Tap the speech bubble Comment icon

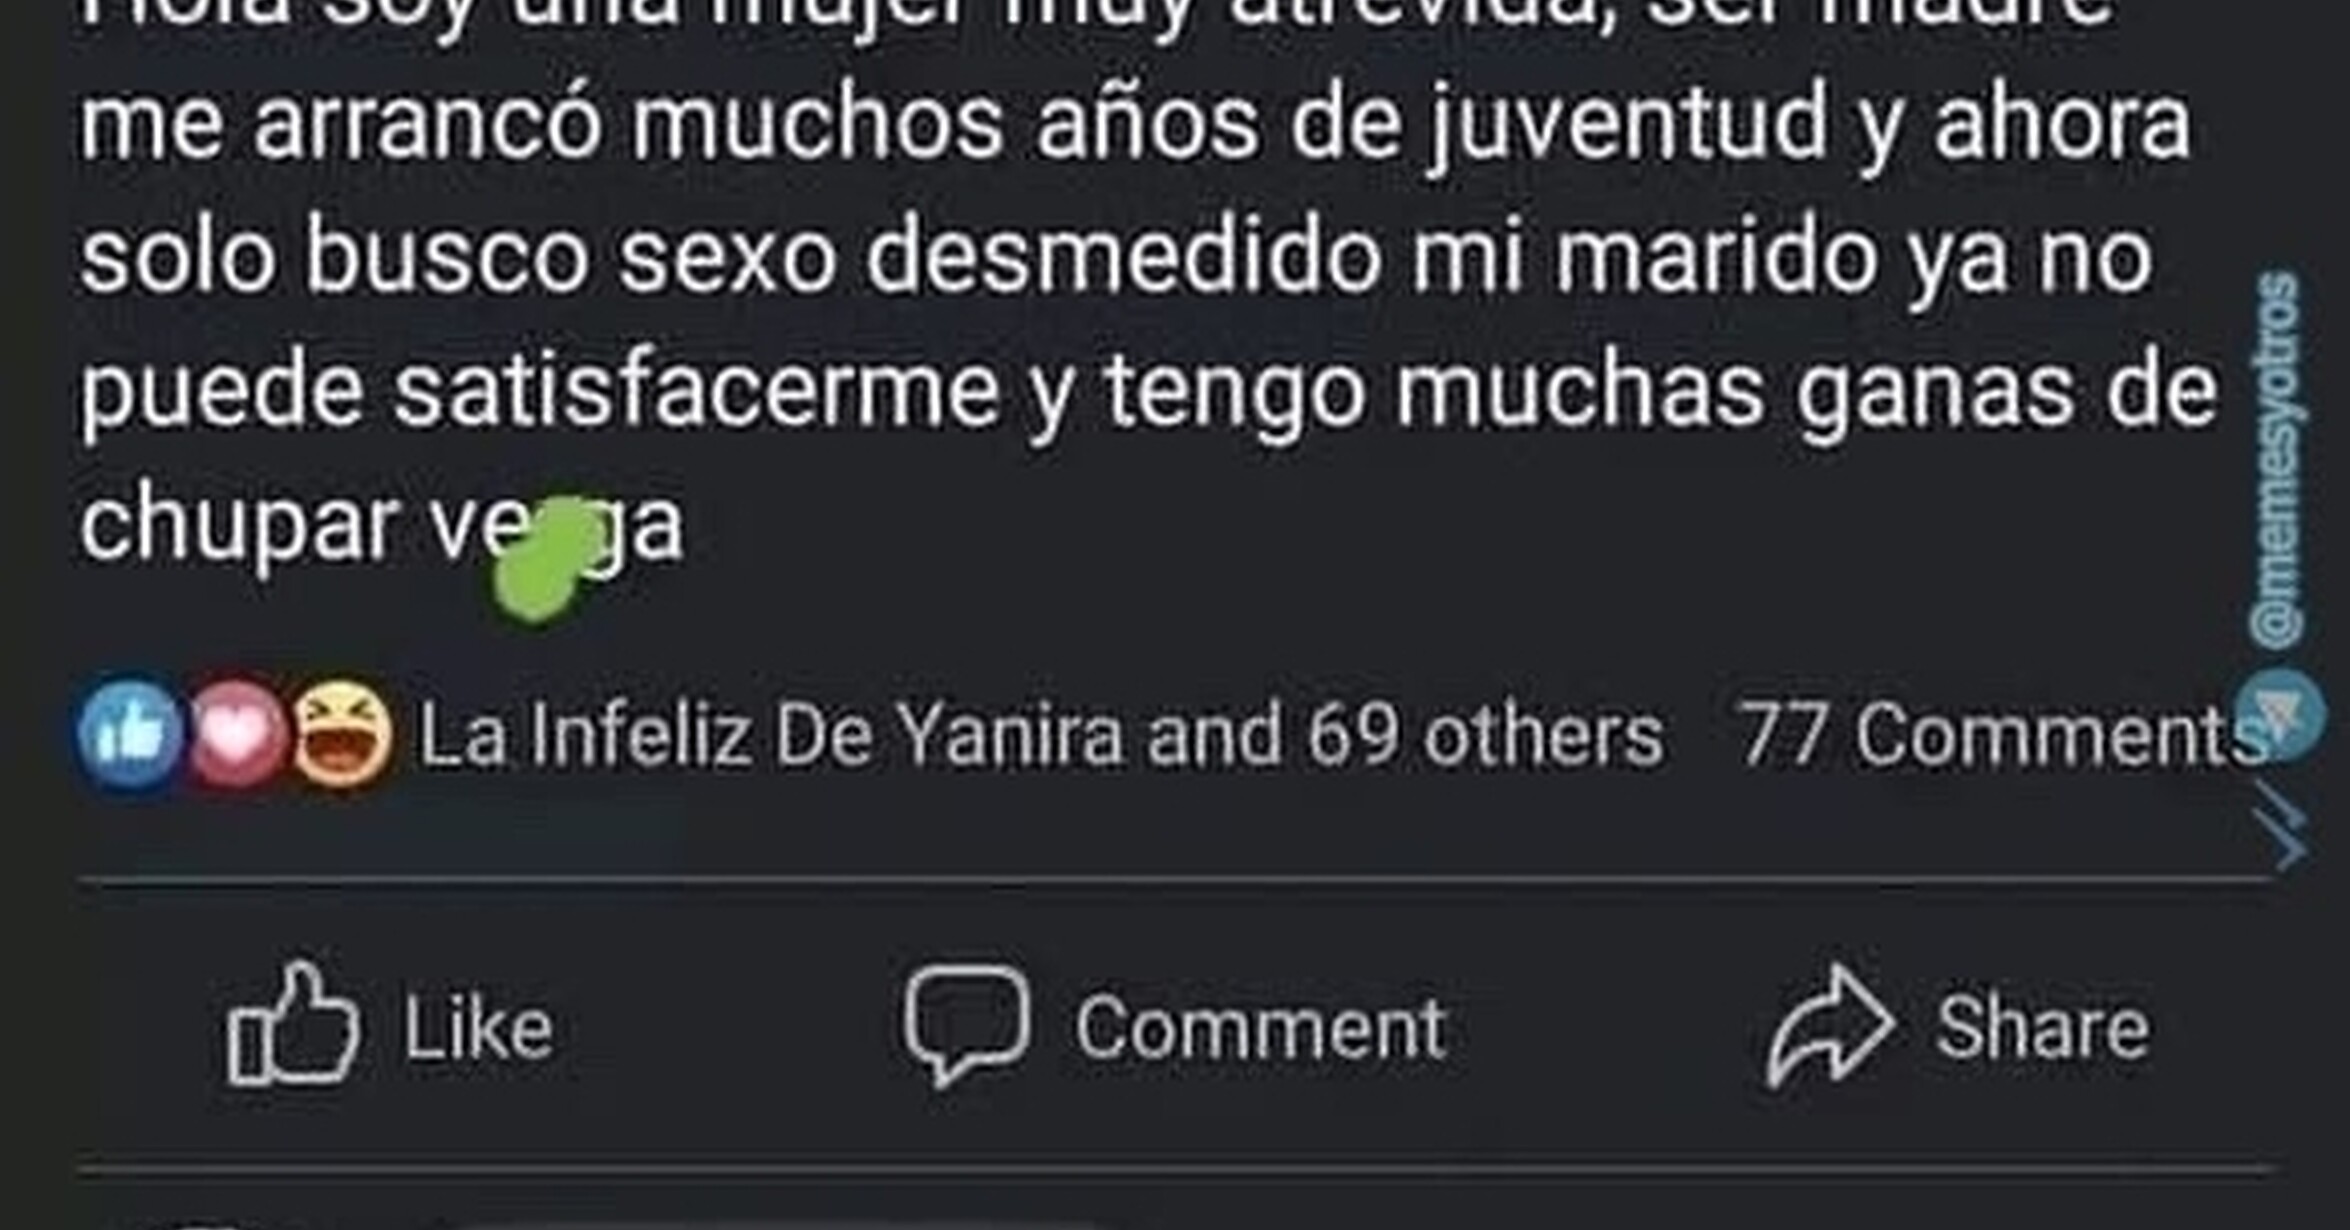point(967,1026)
